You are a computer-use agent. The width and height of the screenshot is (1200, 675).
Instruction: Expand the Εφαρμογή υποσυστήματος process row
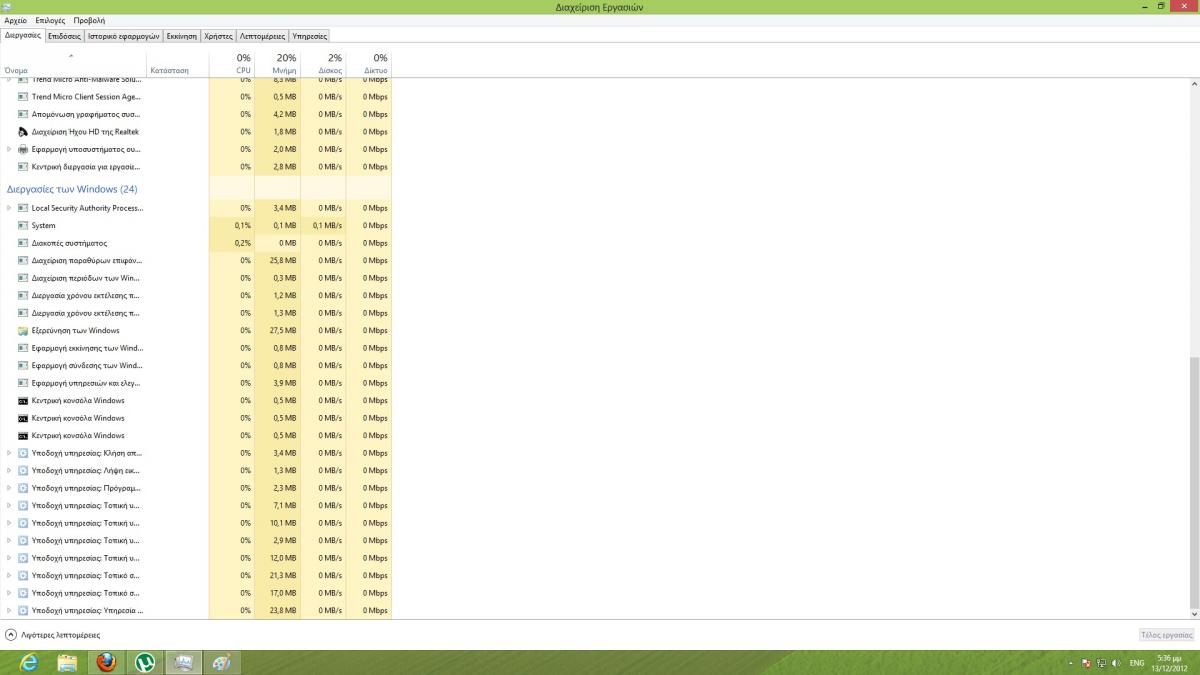point(9,149)
